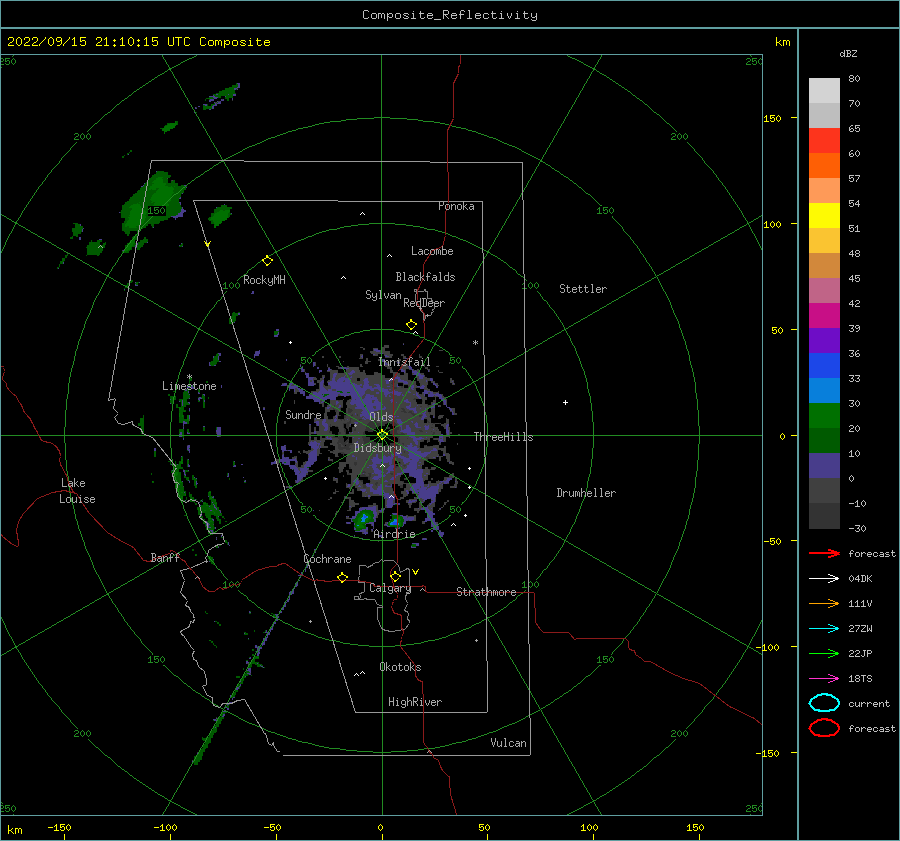Click the 36 dBZ purple color swatch

click(824, 340)
